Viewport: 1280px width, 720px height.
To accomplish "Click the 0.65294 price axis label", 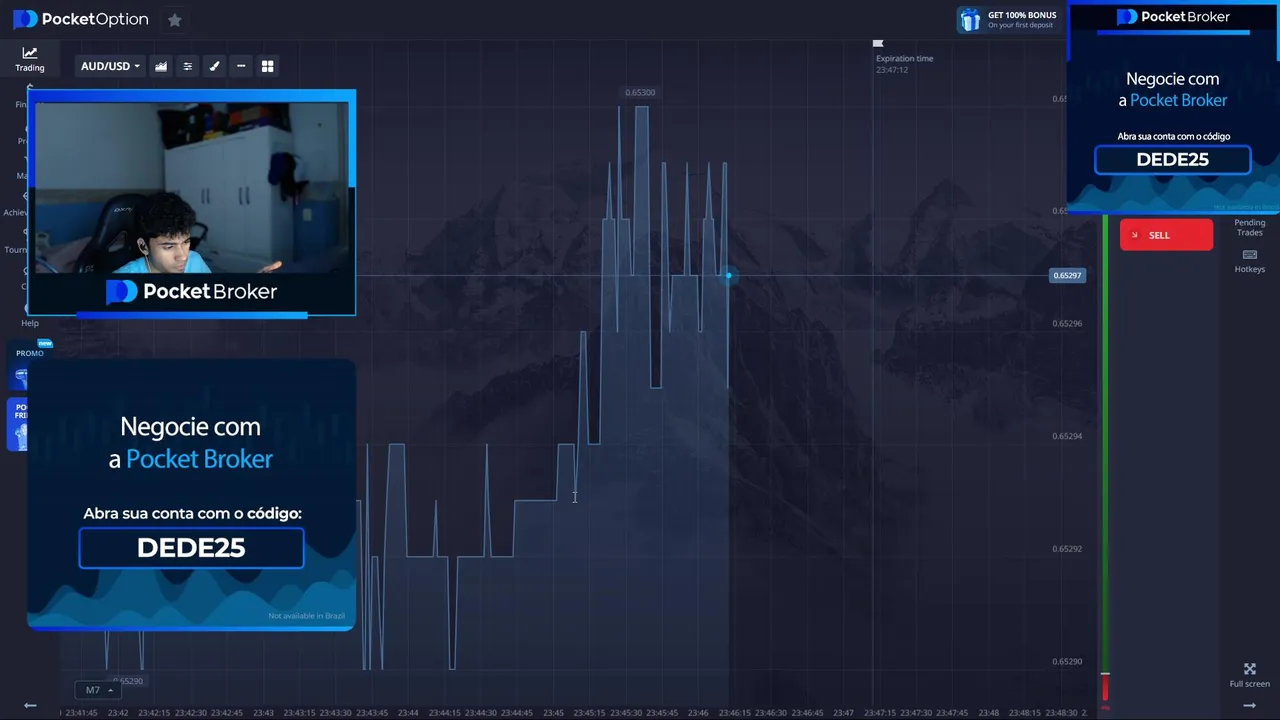I will 1067,436.
